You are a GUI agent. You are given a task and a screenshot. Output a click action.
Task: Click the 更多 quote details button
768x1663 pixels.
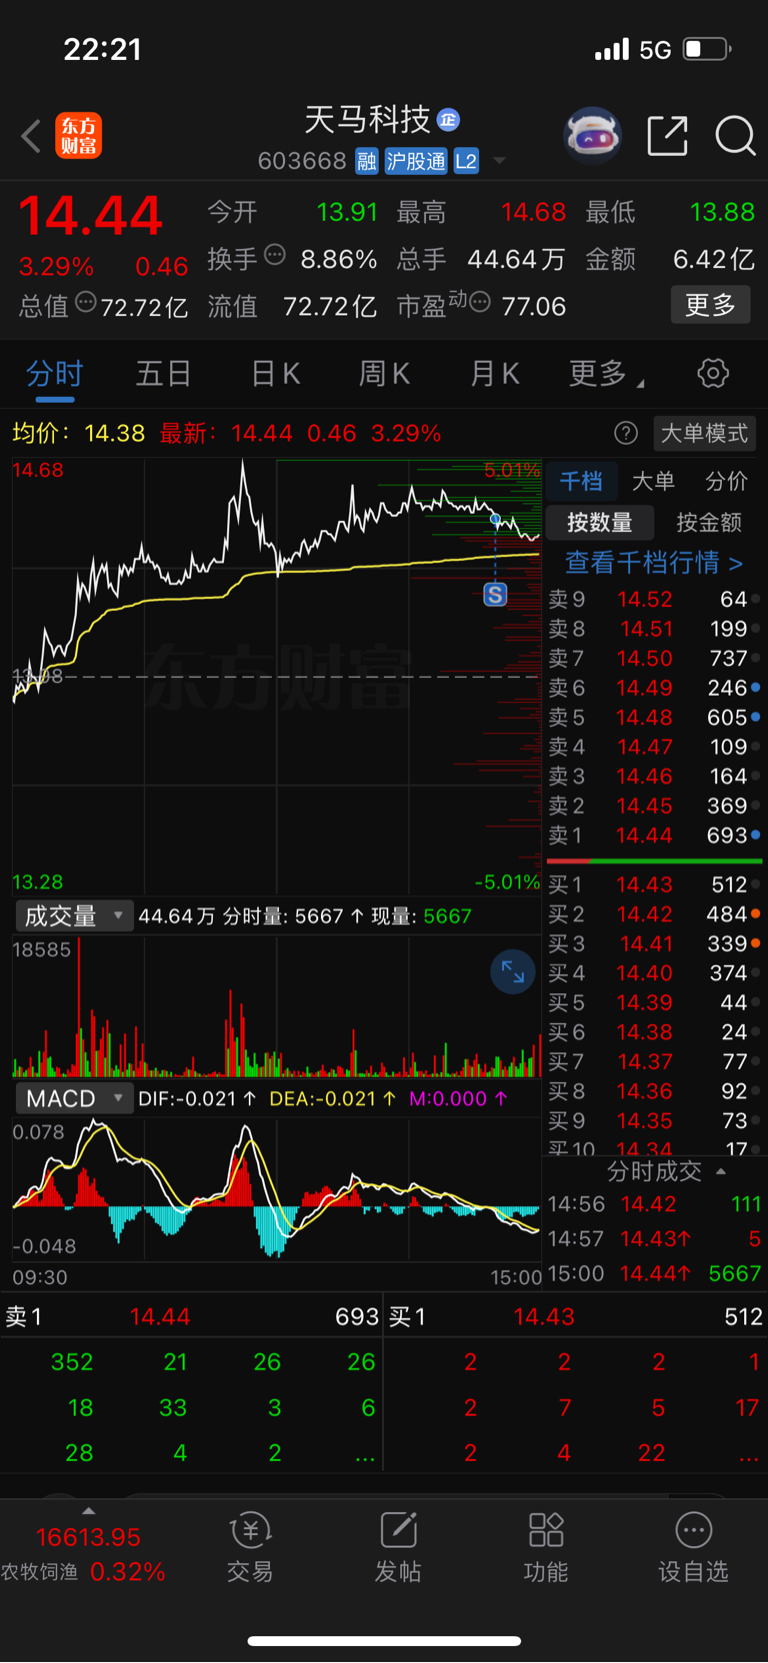coord(710,305)
